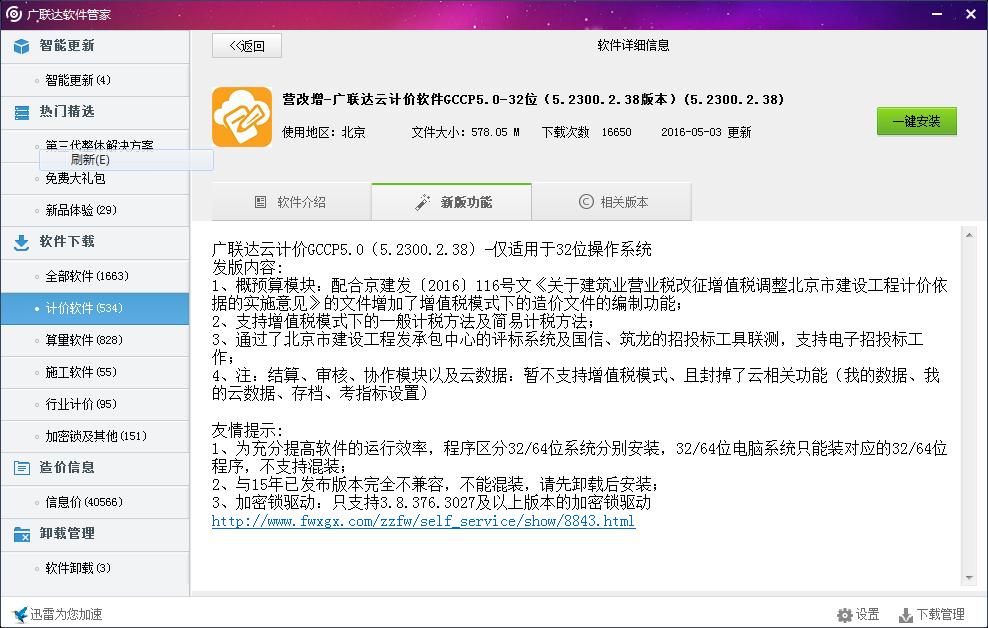This screenshot has height=628, width=988.
Task: Click the 软件下载 section header
Action: click(95, 242)
